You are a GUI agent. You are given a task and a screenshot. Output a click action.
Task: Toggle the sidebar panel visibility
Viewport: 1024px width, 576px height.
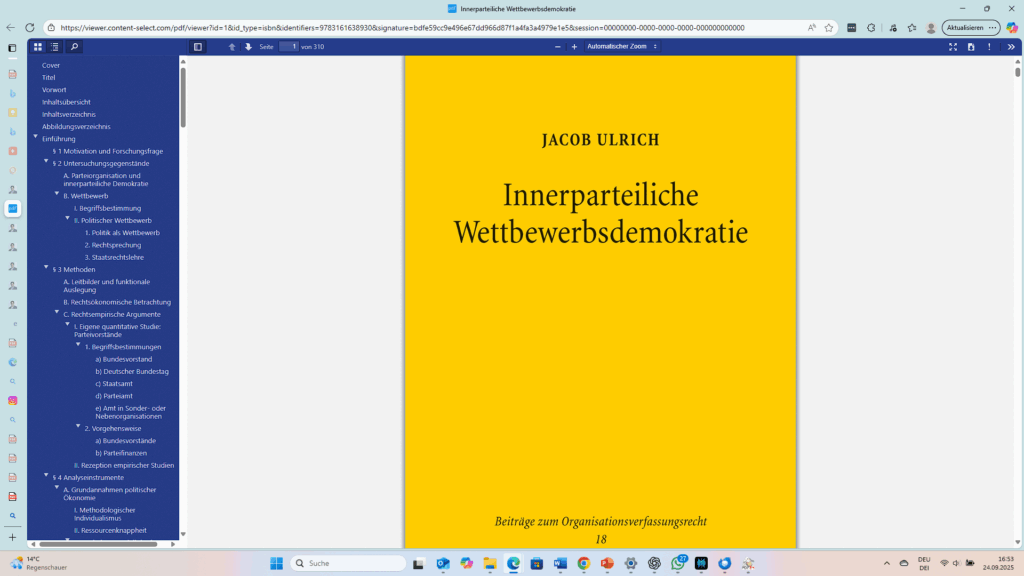198,46
